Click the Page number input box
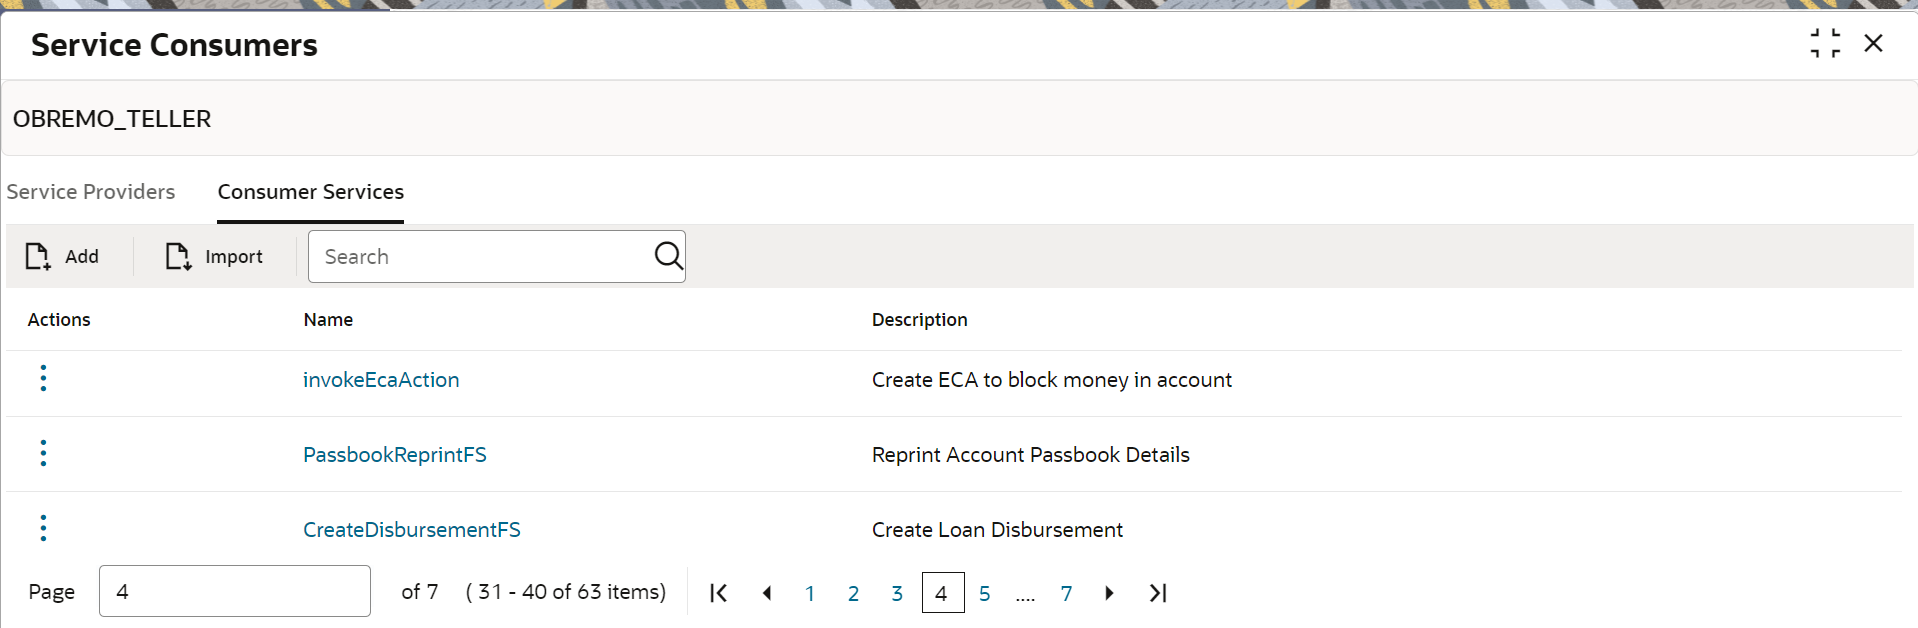 [235, 591]
